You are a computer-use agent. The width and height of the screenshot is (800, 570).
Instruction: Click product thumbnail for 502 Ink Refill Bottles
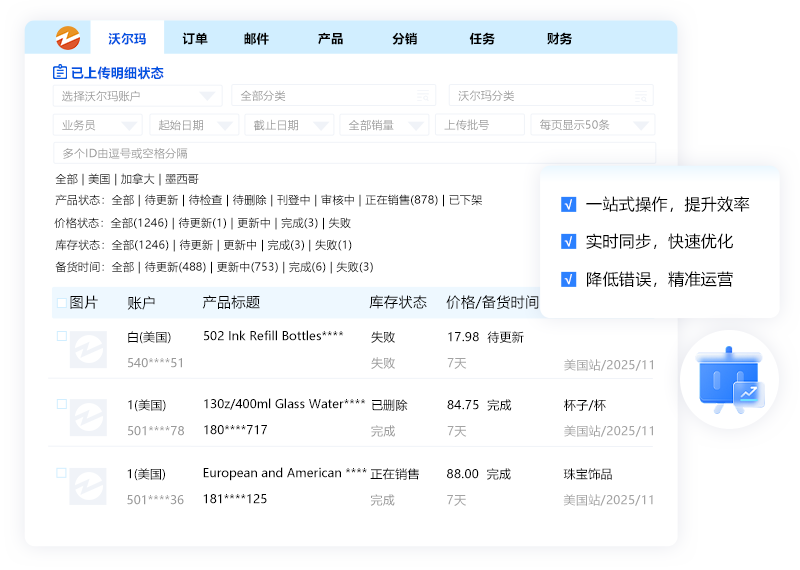click(x=88, y=350)
